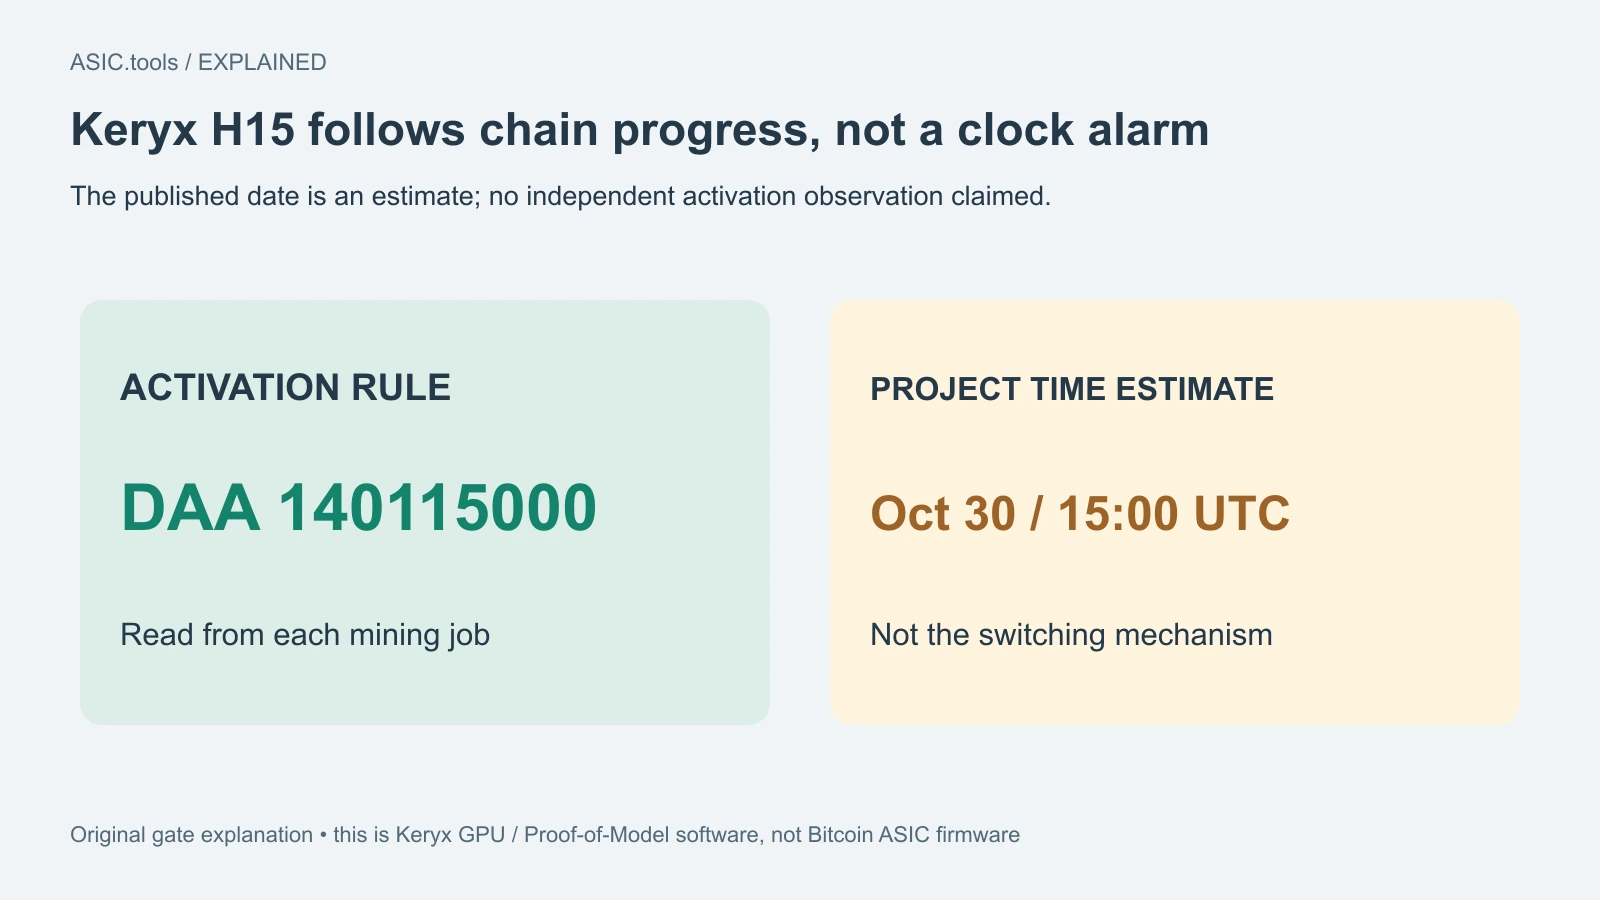Screen dimensions: 1600x900
Task: Click the word EXPLAINED in the header
Action: tap(262, 62)
